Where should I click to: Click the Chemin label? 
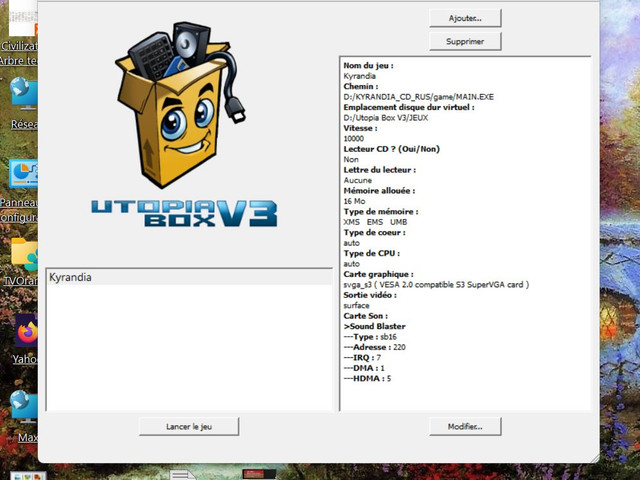point(361,87)
